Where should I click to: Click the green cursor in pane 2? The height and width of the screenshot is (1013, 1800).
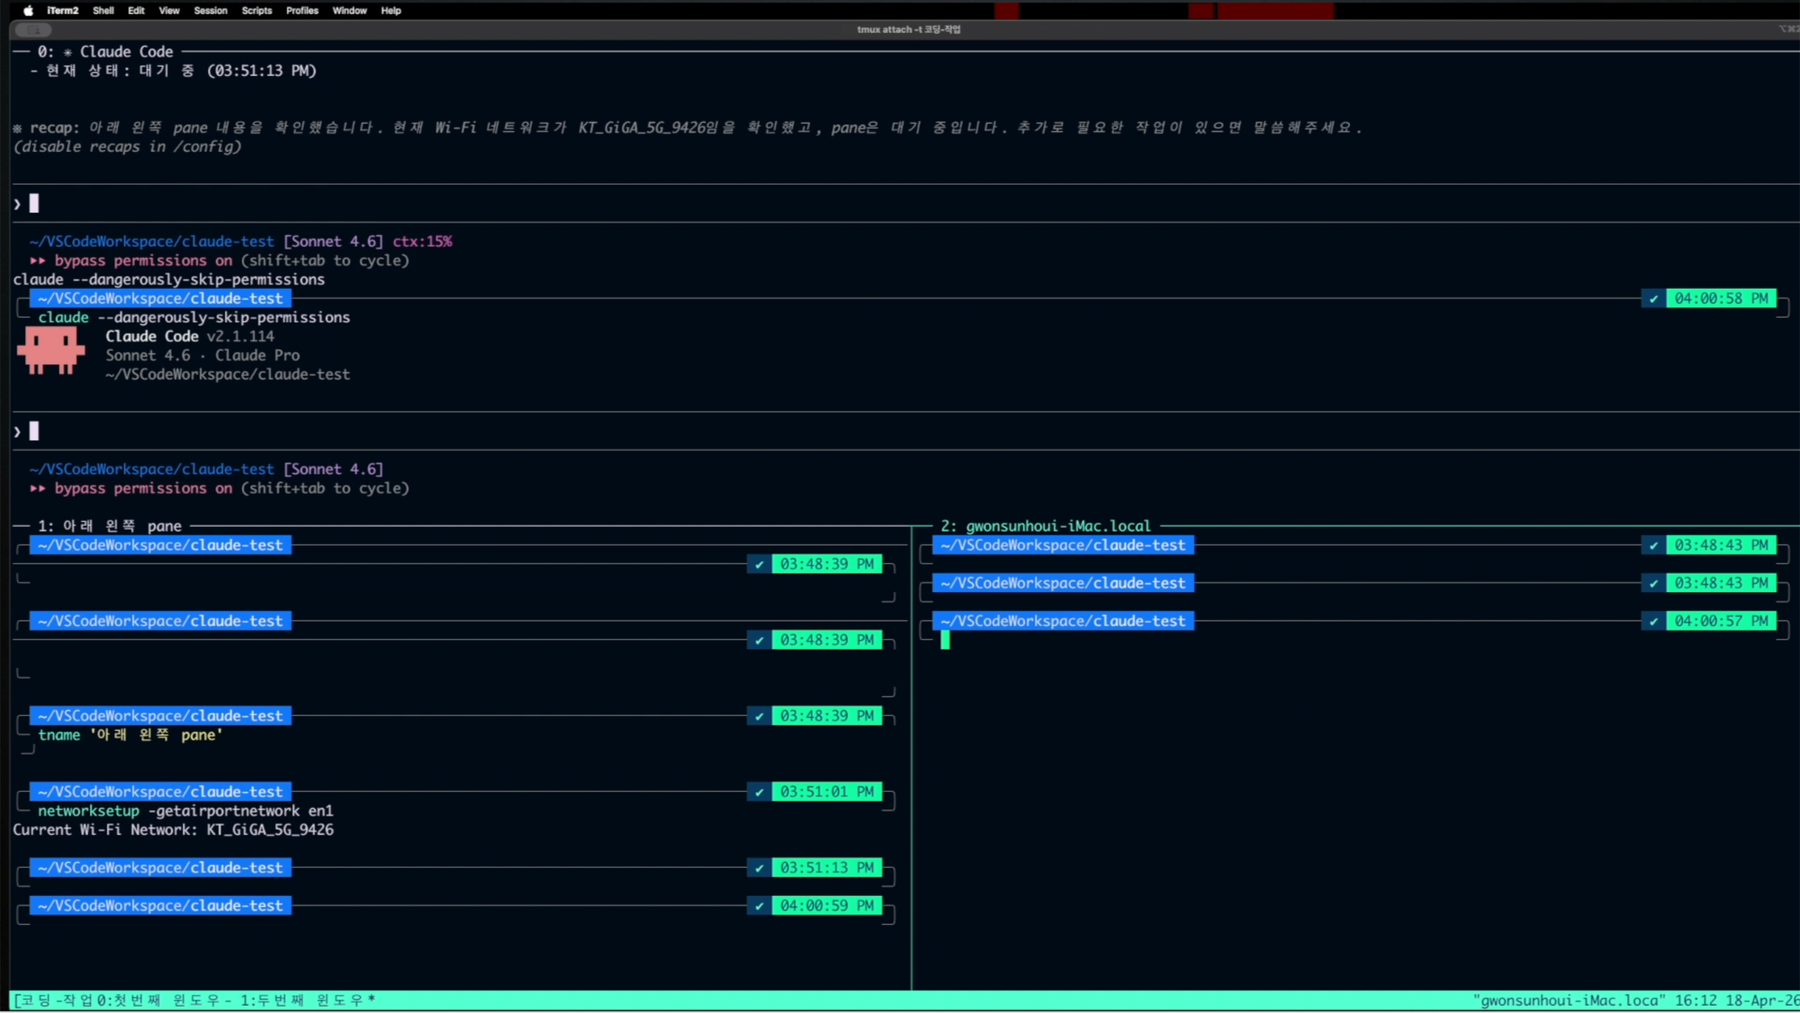945,640
